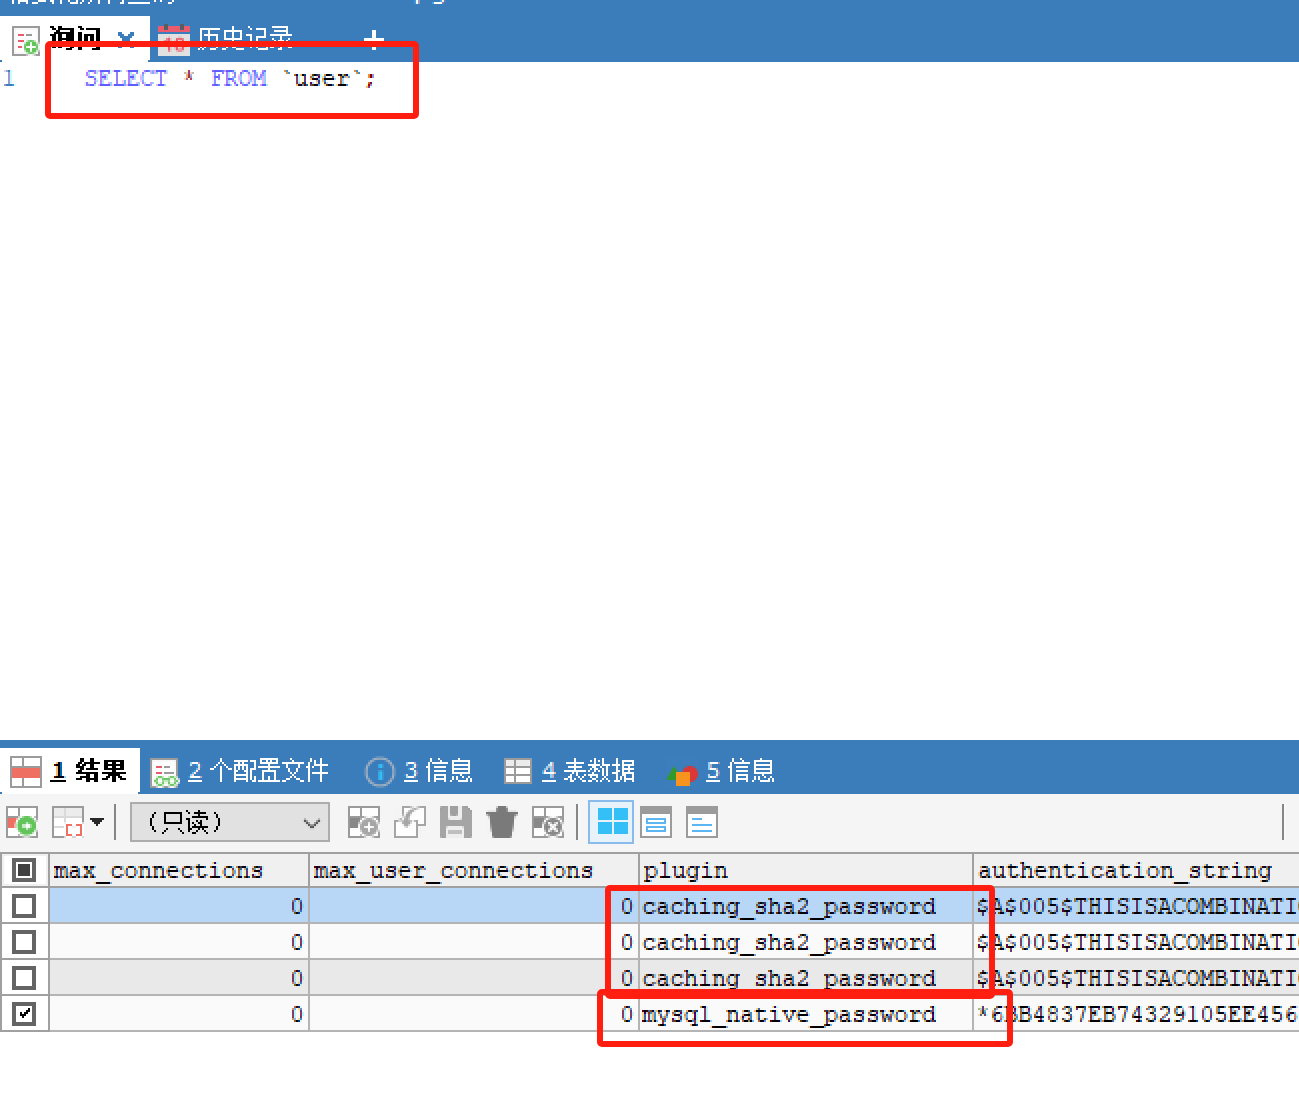1299x1101 pixels.
Task: Uncheck the mysql_native_password row checkbox
Action: click(x=25, y=1013)
